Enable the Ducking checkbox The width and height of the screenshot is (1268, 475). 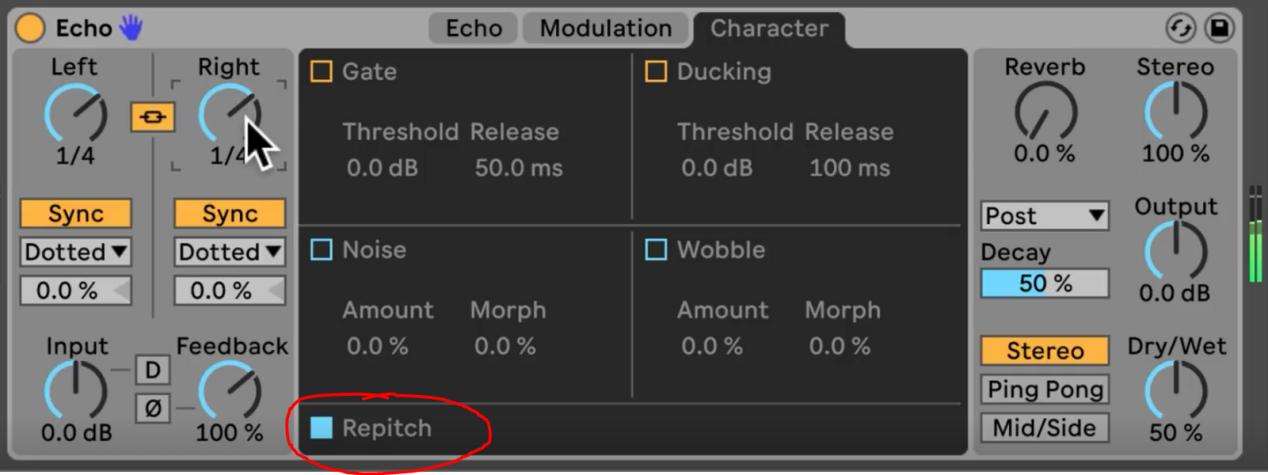point(656,72)
